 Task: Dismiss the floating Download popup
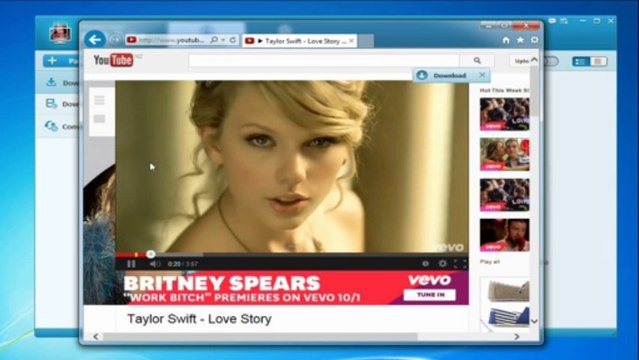tap(482, 75)
